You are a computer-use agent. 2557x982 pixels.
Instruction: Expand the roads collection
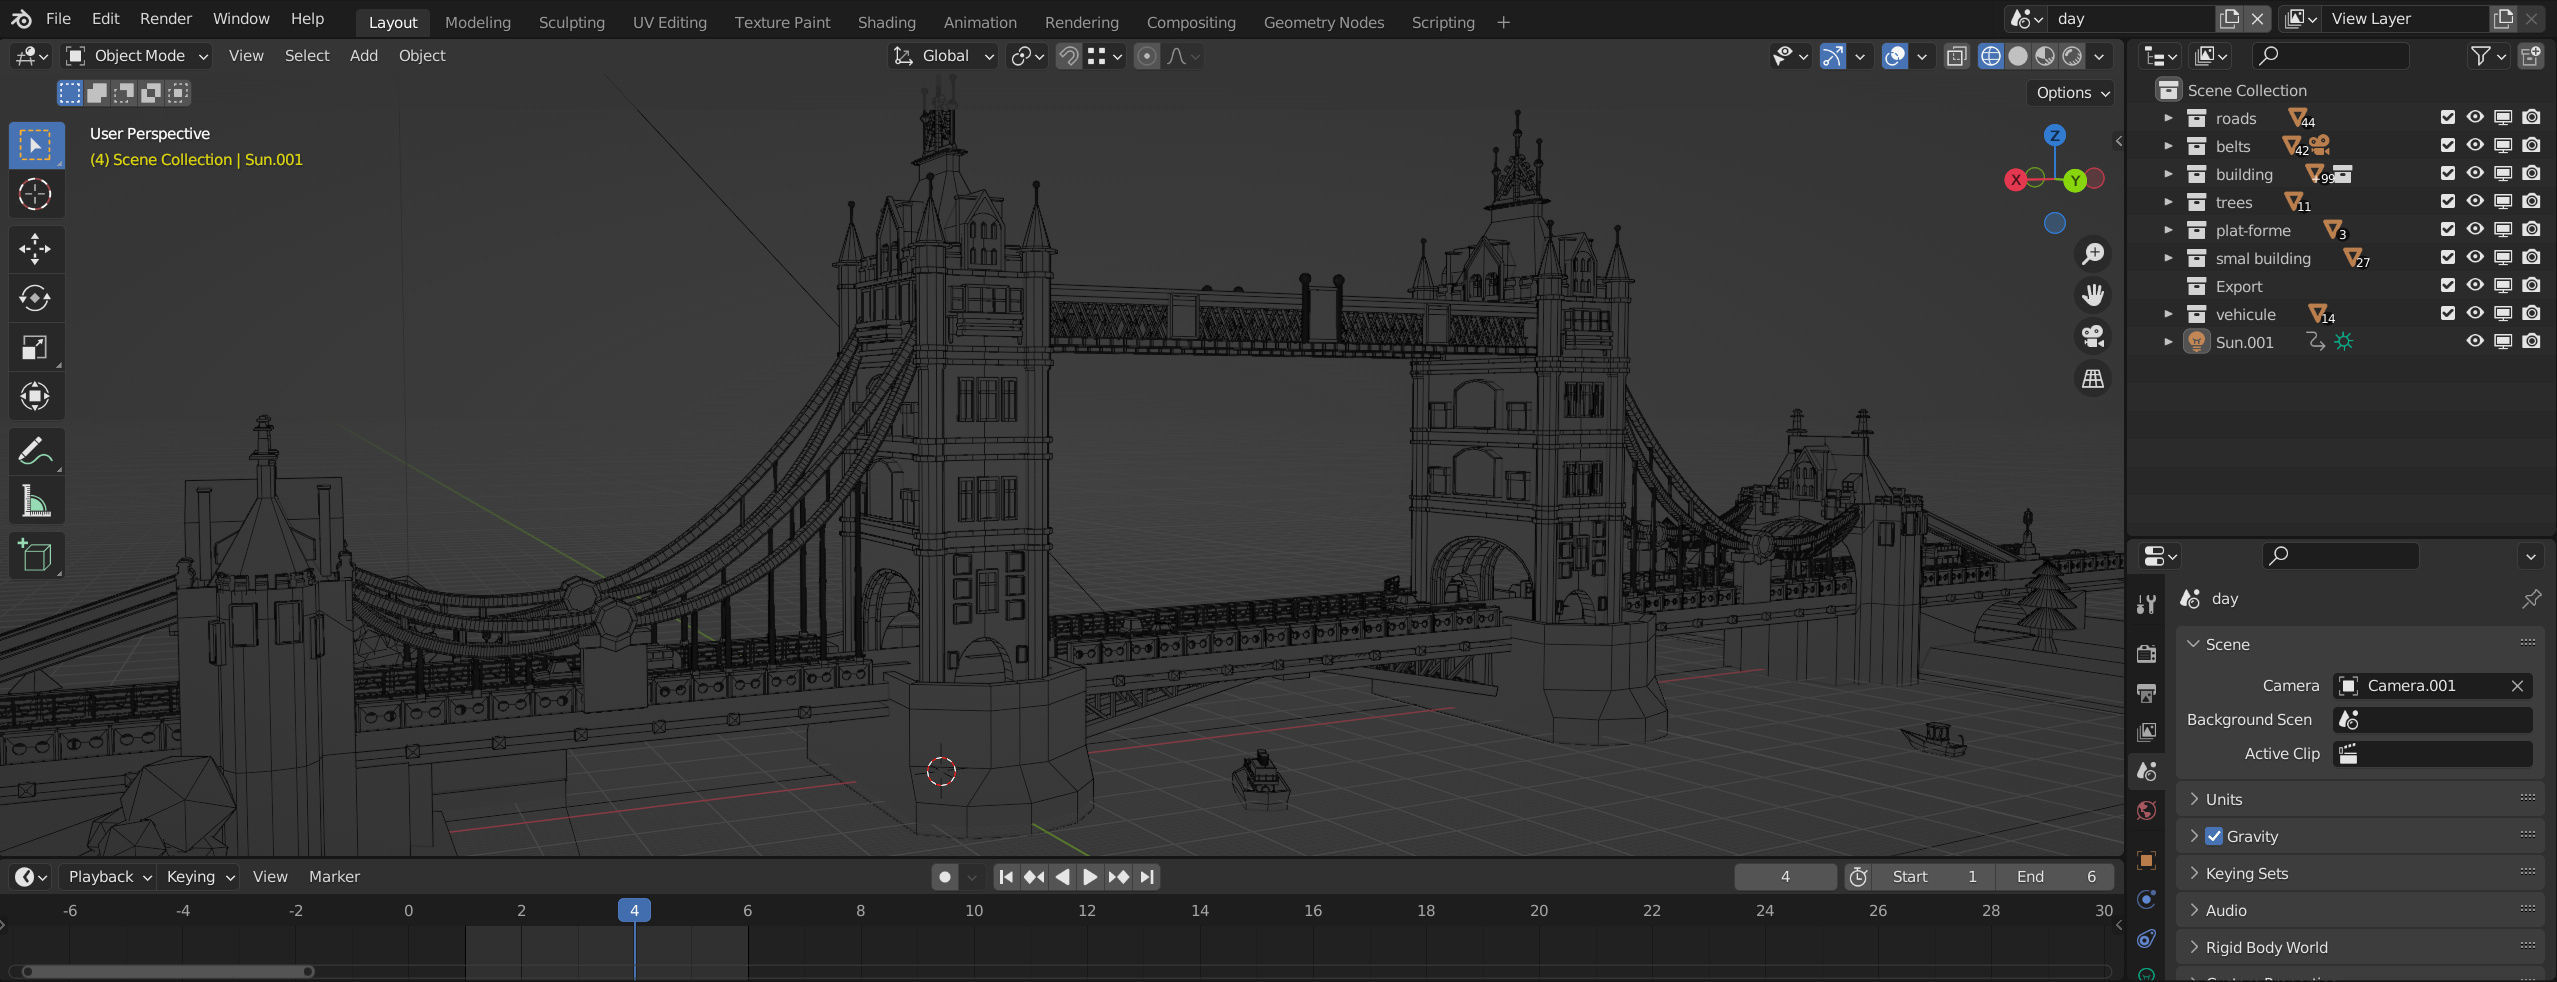(x=2167, y=118)
